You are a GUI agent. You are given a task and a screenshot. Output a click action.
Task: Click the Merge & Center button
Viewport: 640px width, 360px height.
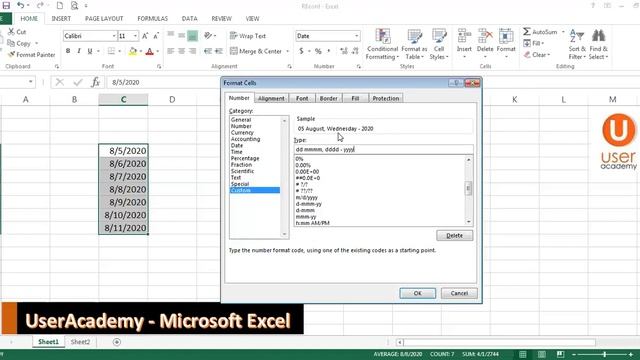pyautogui.click(x=256, y=51)
